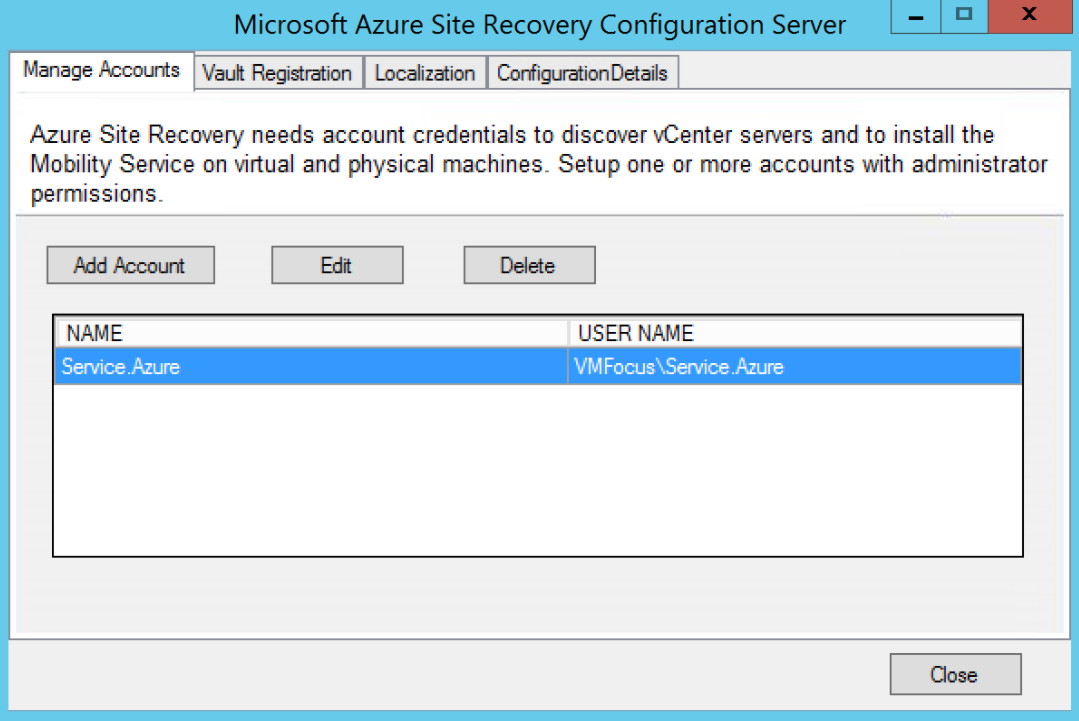Minimize the Configuration Server window
Image resolution: width=1079 pixels, height=721 pixels.
point(914,16)
